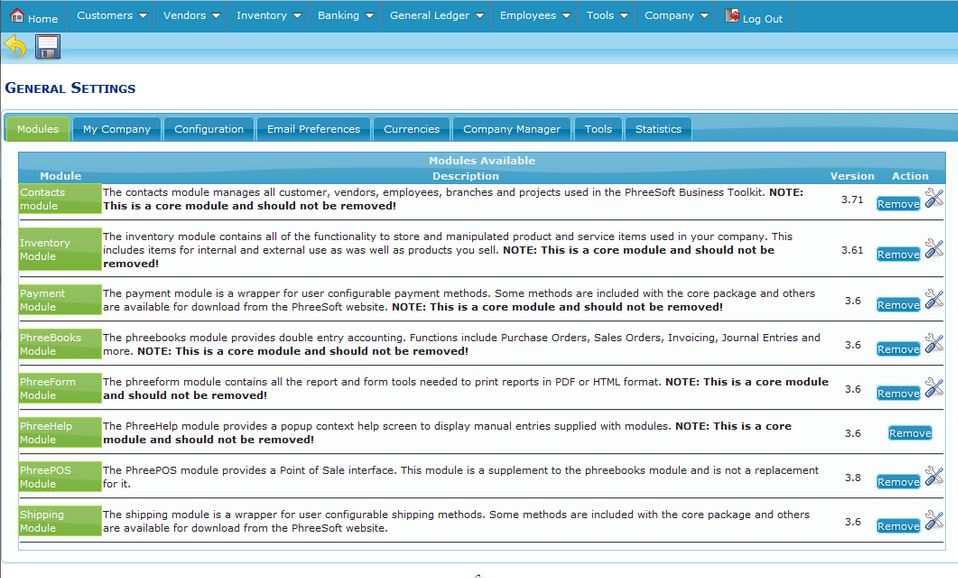Click the yellow back arrow icon
The image size is (958, 578).
pos(15,46)
